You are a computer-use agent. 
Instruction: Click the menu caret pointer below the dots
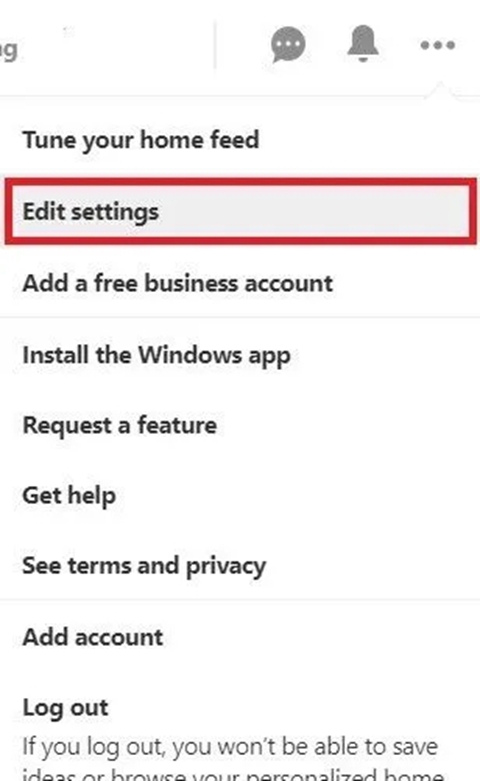coord(439,92)
